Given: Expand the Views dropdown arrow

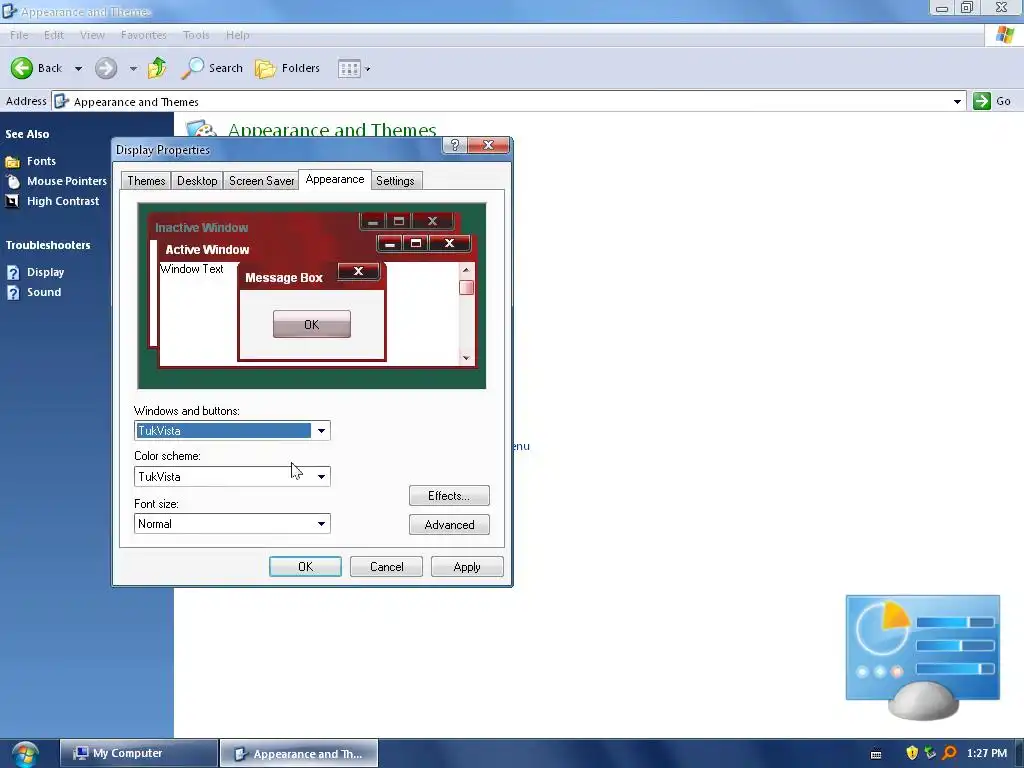Looking at the screenshot, I should [368, 69].
